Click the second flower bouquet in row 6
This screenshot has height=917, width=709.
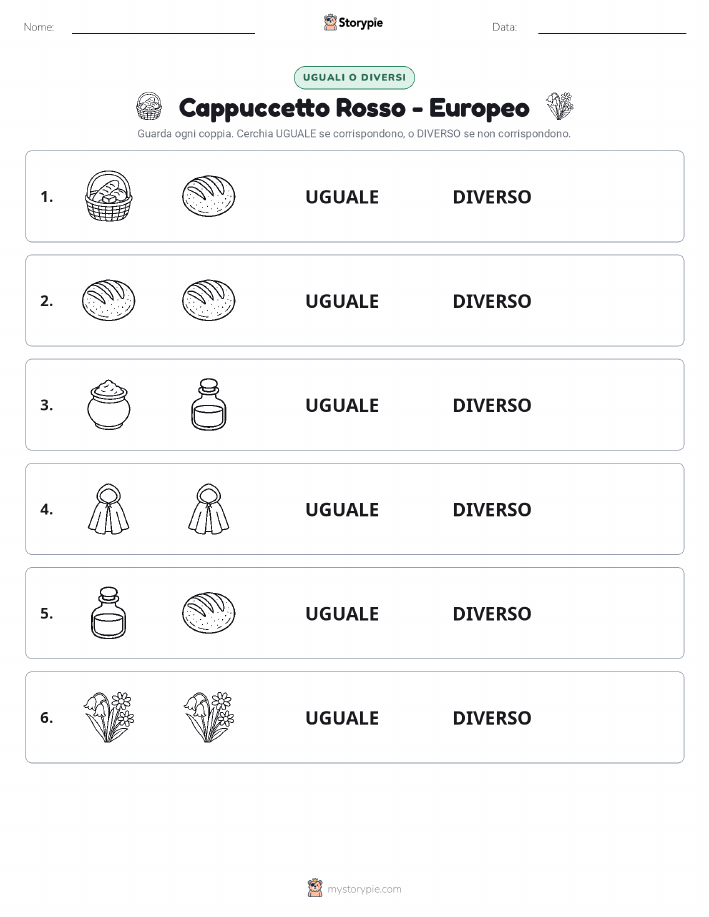click(x=208, y=717)
